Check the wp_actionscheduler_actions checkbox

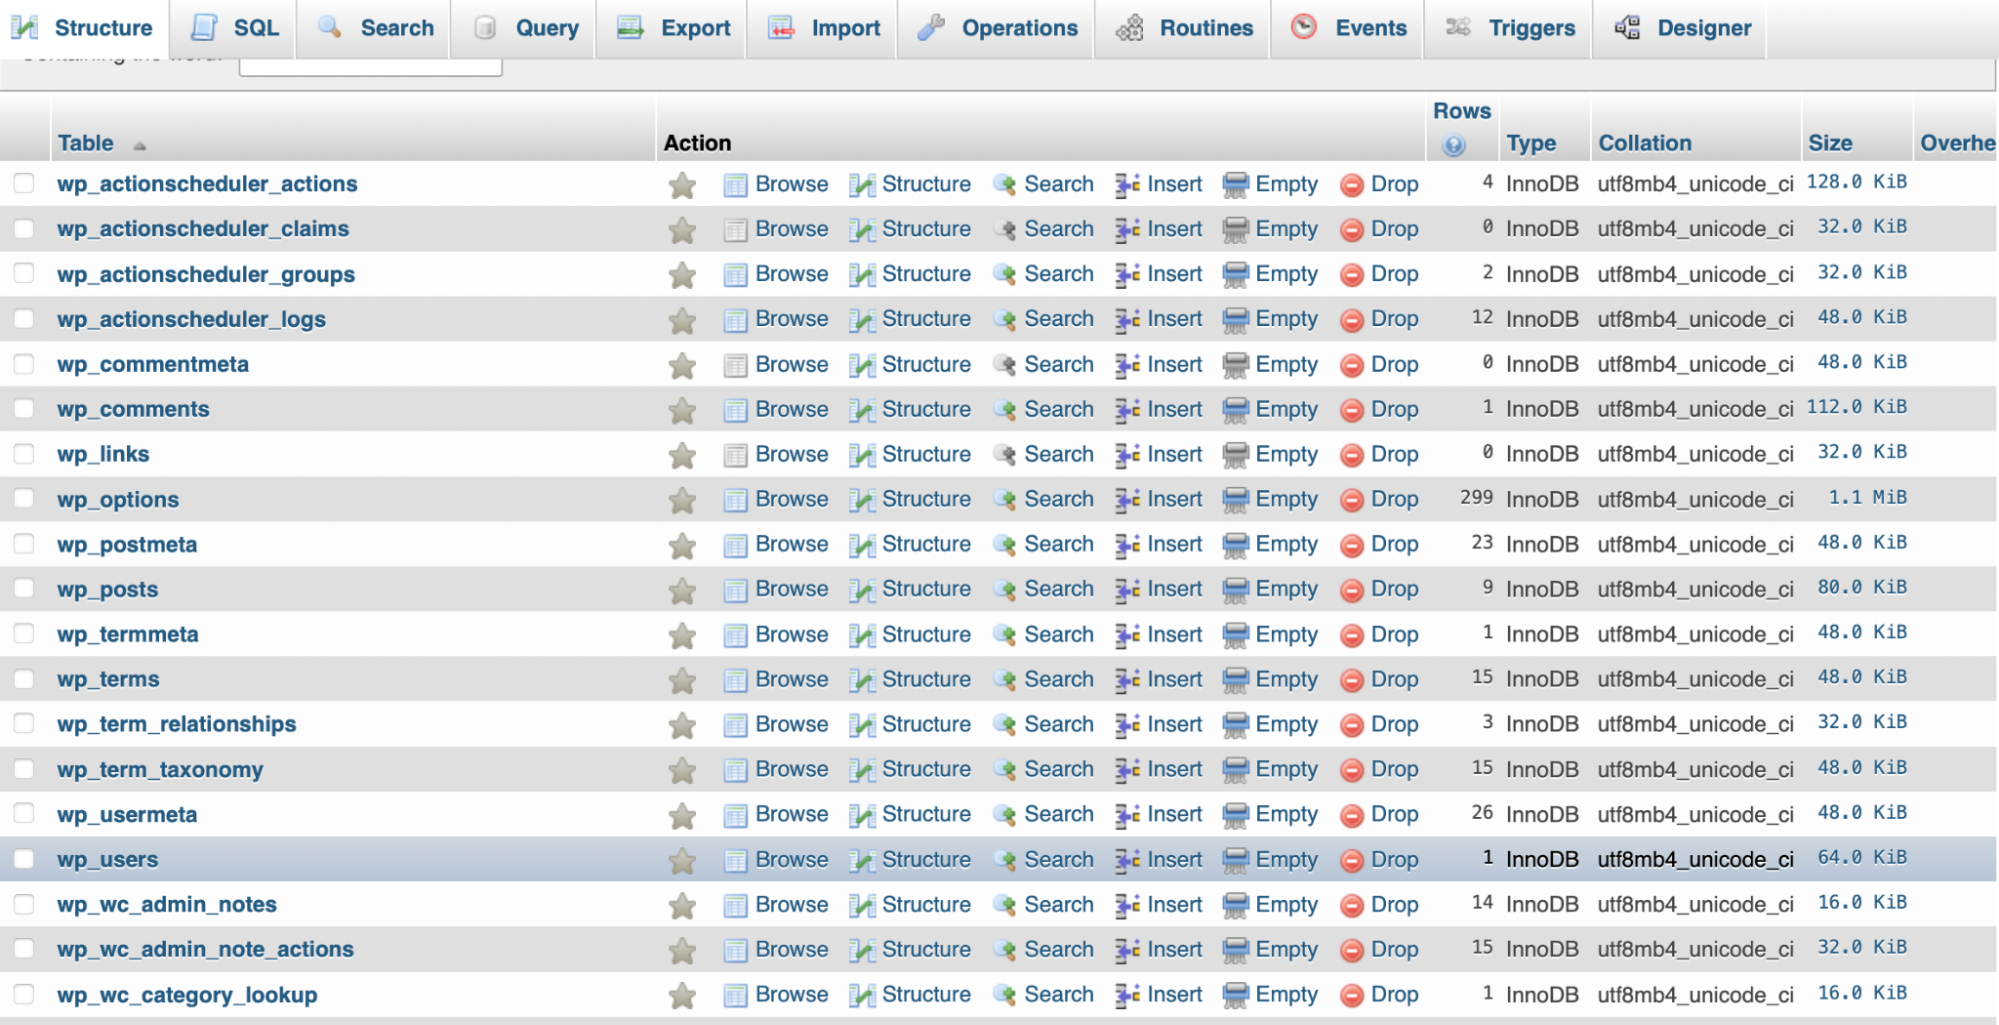coord(24,183)
